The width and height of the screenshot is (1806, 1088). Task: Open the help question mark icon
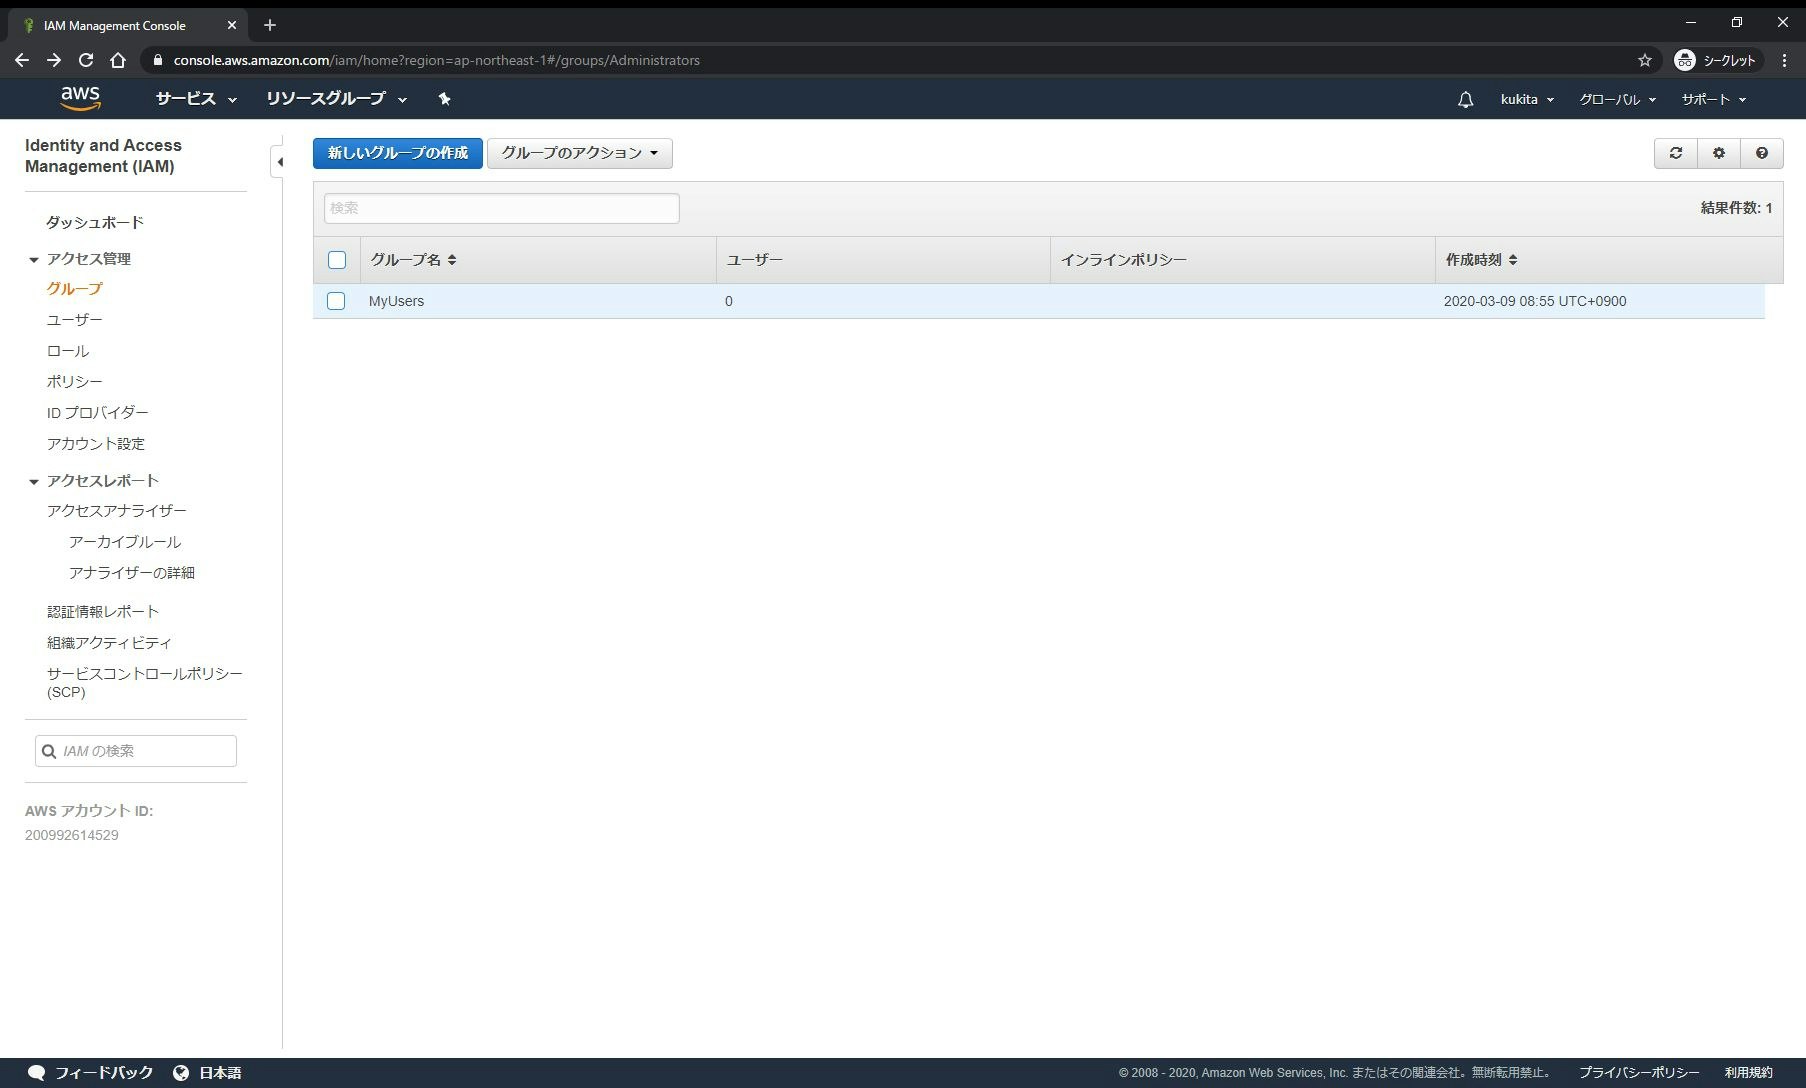pos(1762,153)
